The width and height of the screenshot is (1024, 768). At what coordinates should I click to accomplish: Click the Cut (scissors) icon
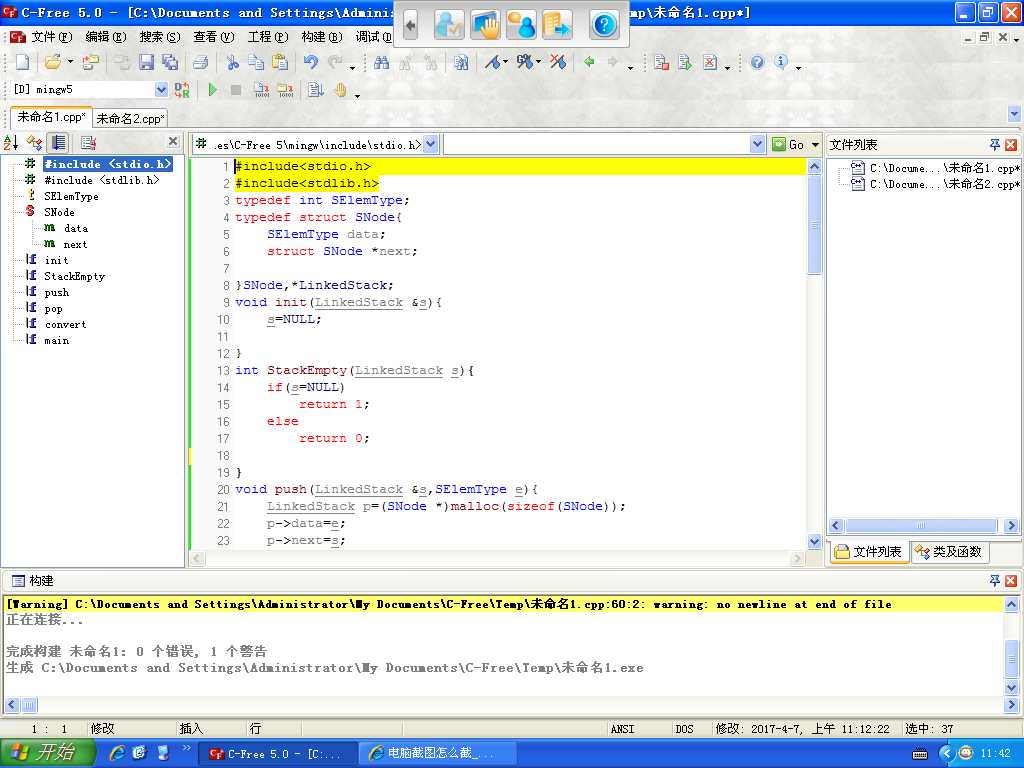pos(232,62)
